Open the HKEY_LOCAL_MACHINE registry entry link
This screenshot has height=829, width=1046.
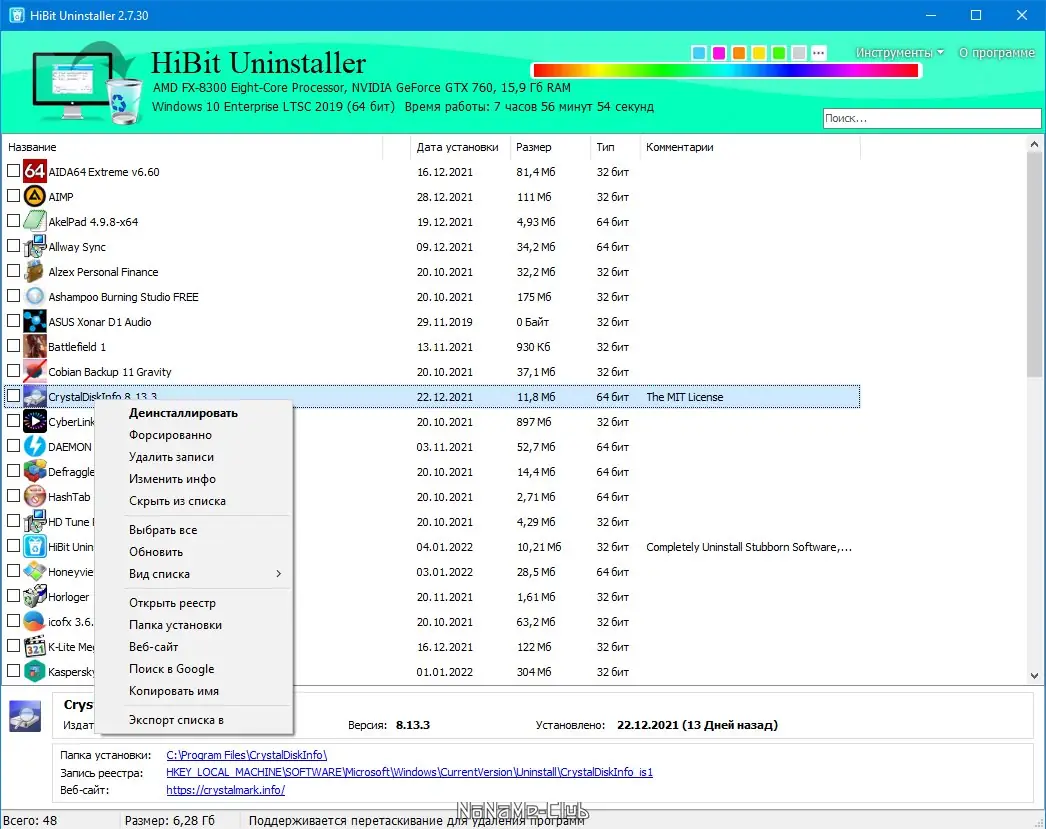[409, 772]
